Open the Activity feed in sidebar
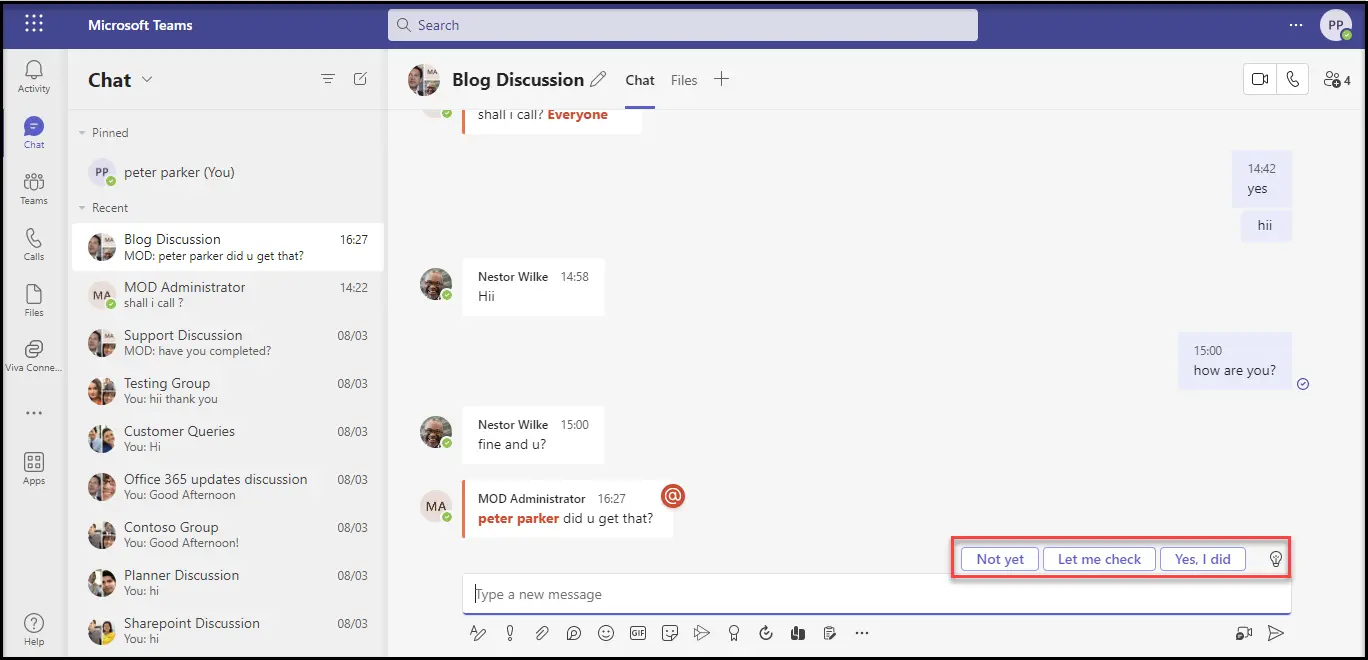This screenshot has height=660, width=1368. pyautogui.click(x=34, y=76)
